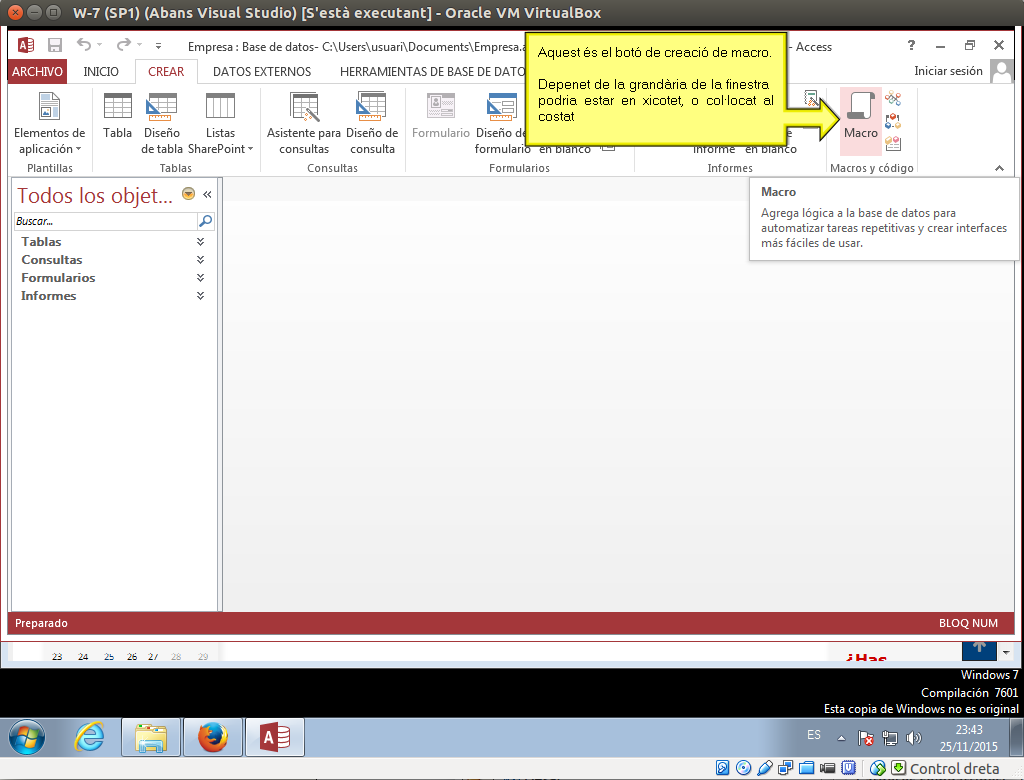Click the Action Center flag icon
The image size is (1024, 780).
(x=866, y=738)
